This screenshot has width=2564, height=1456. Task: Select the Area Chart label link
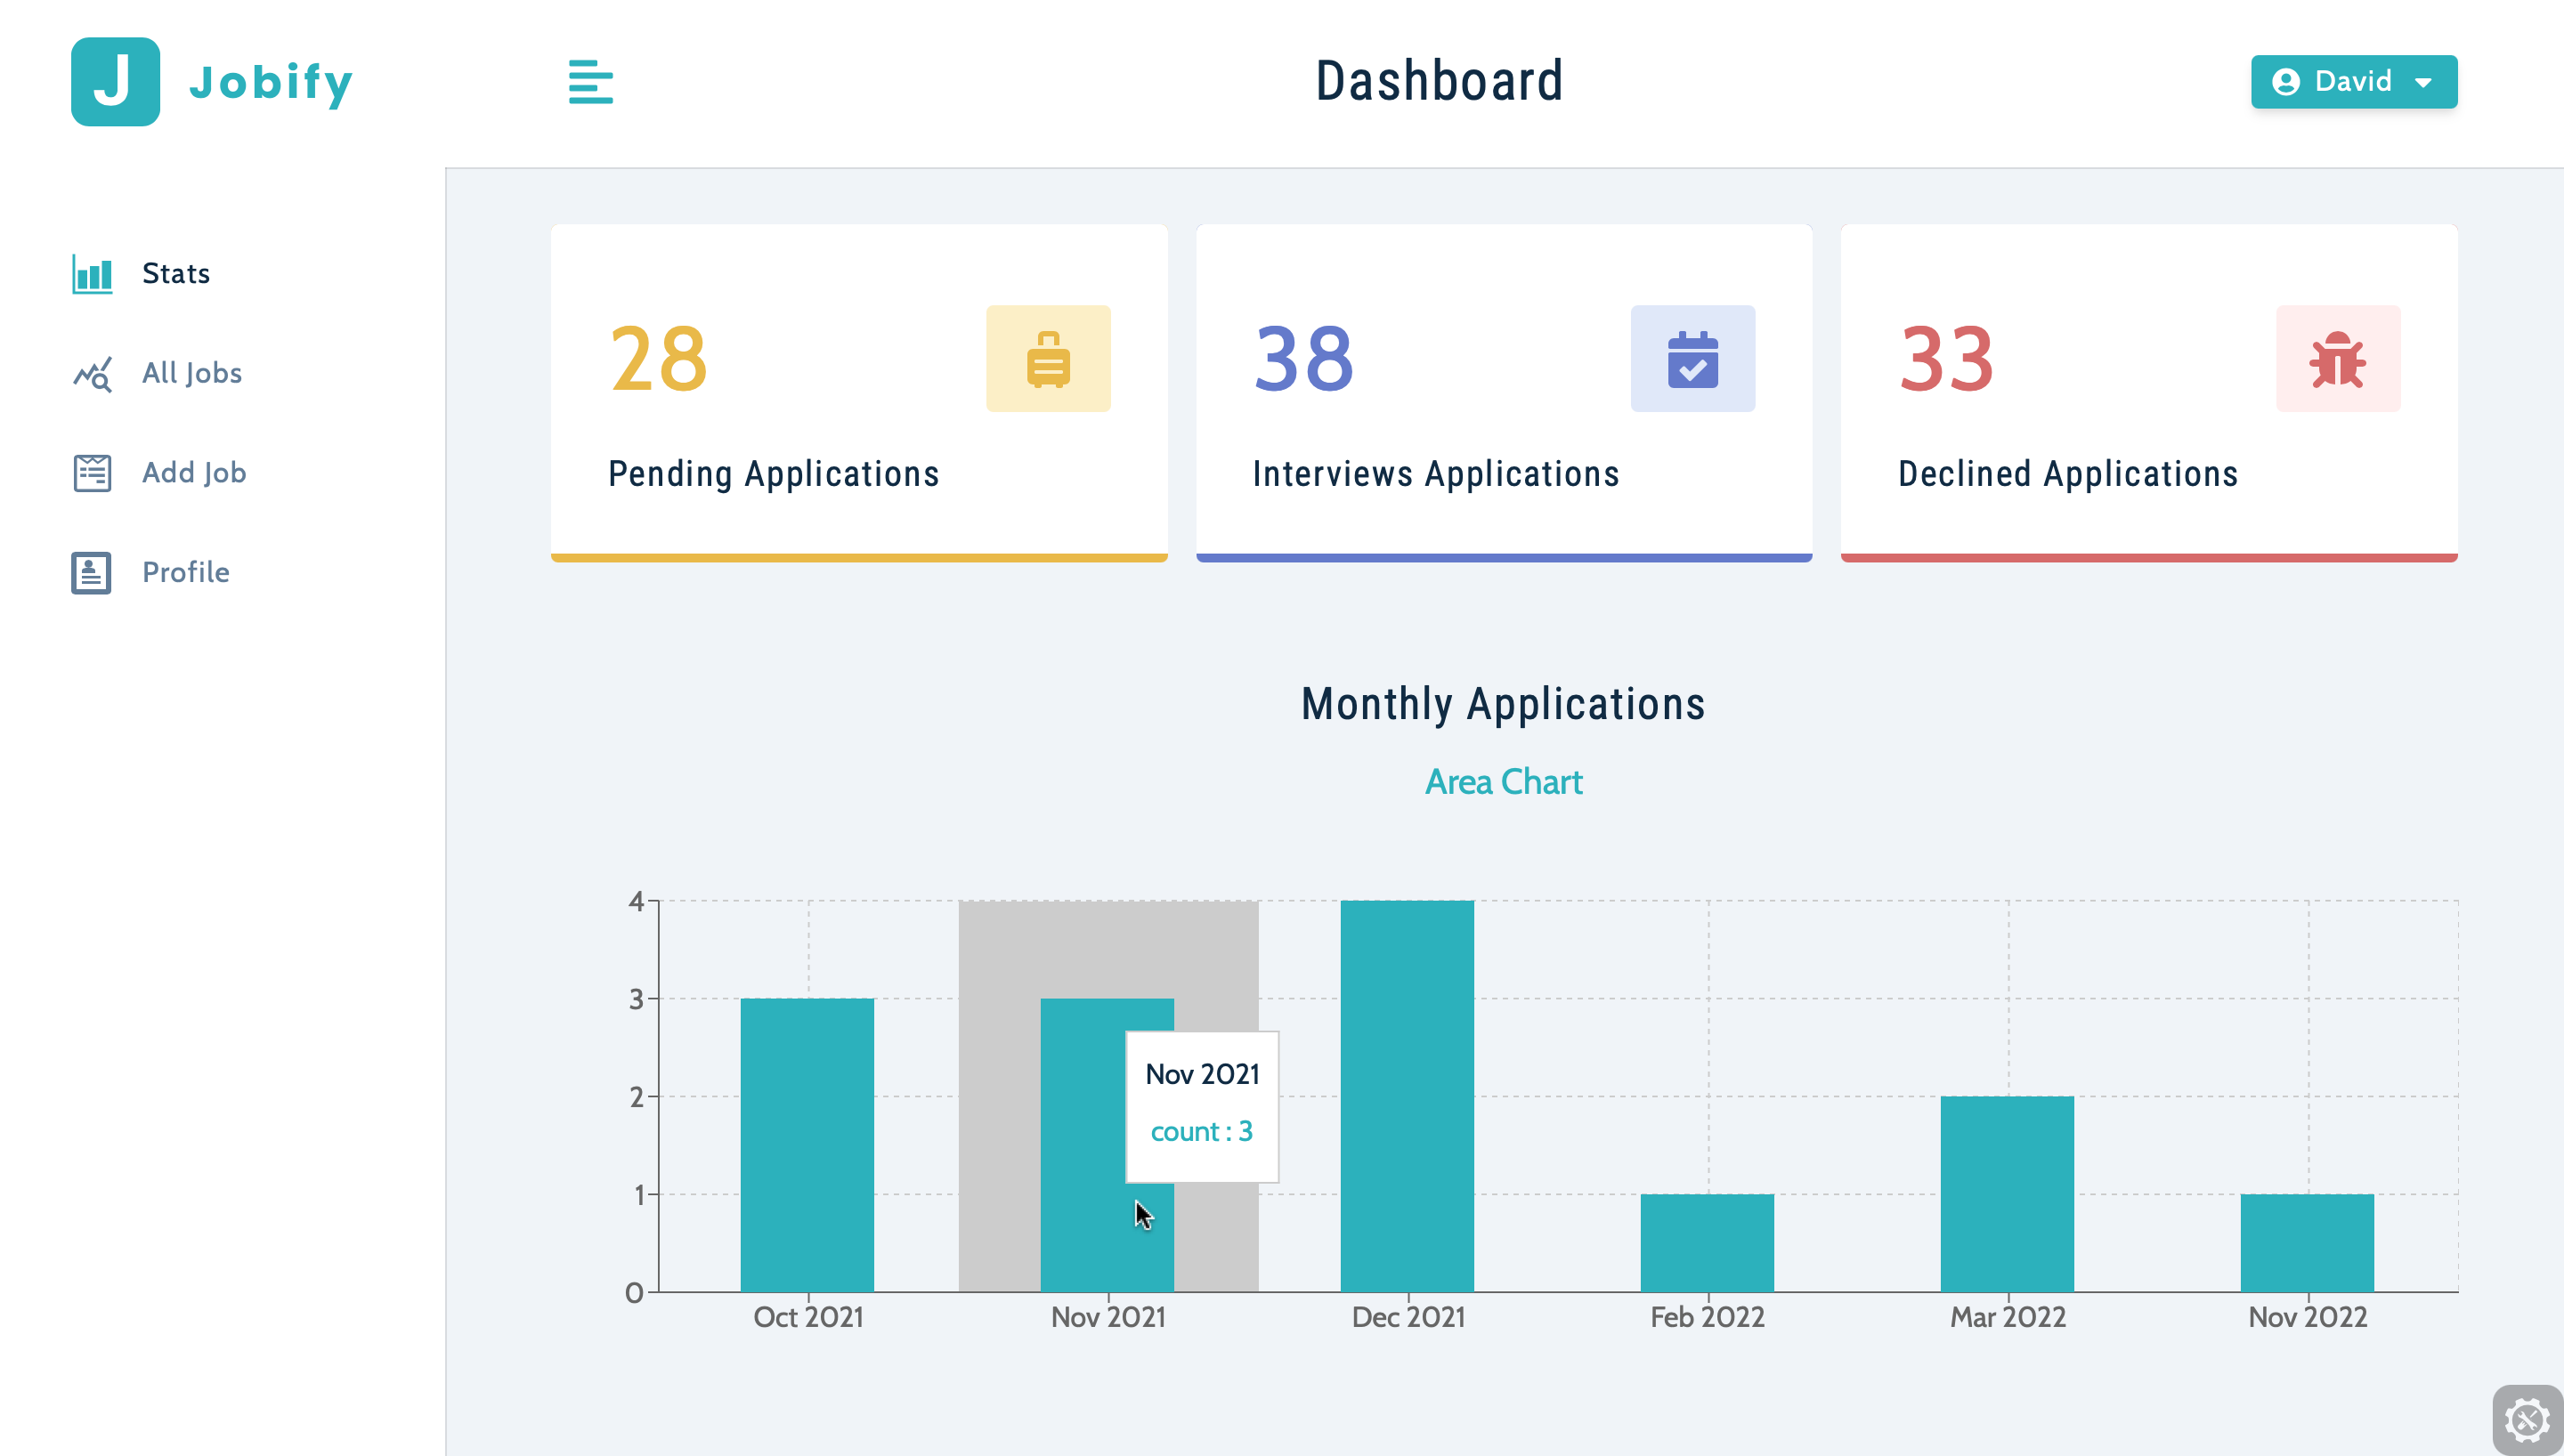(x=1504, y=783)
